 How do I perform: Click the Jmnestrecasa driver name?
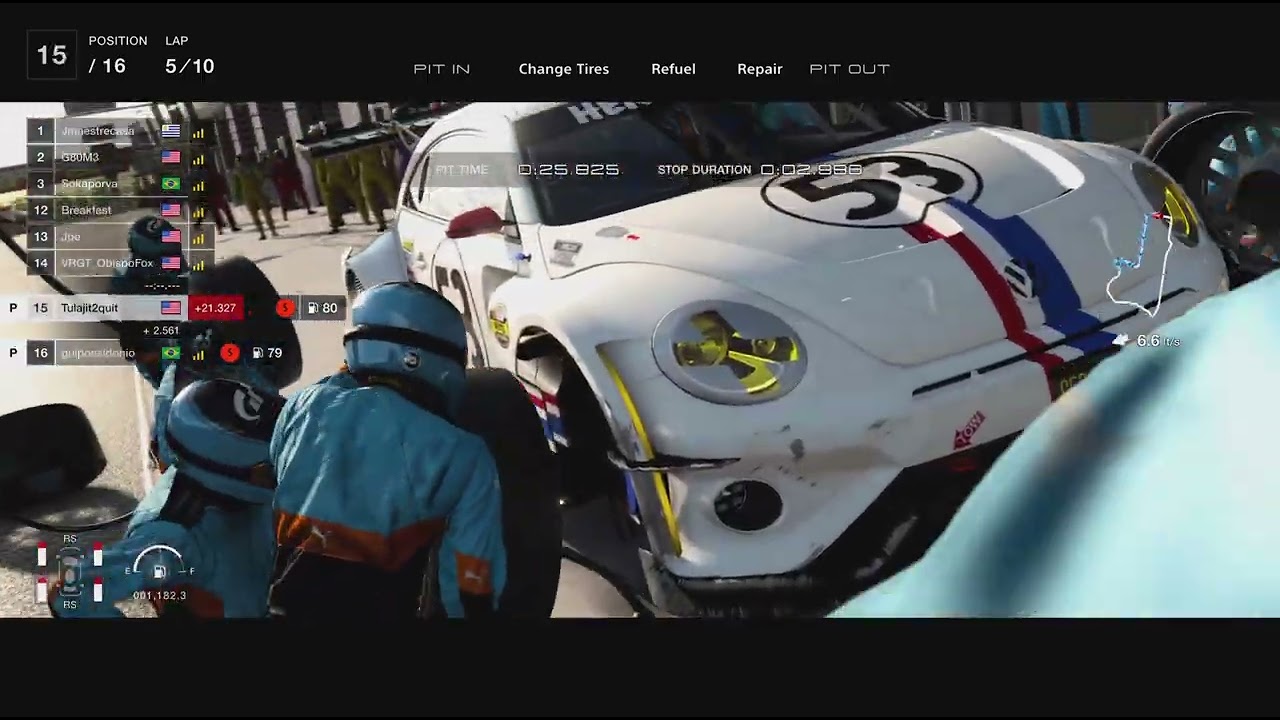98,131
